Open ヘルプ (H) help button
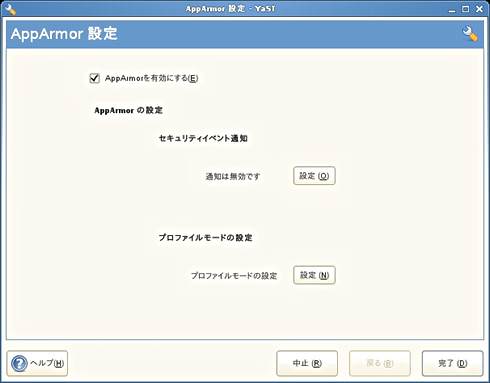The image size is (490, 383). 37,363
